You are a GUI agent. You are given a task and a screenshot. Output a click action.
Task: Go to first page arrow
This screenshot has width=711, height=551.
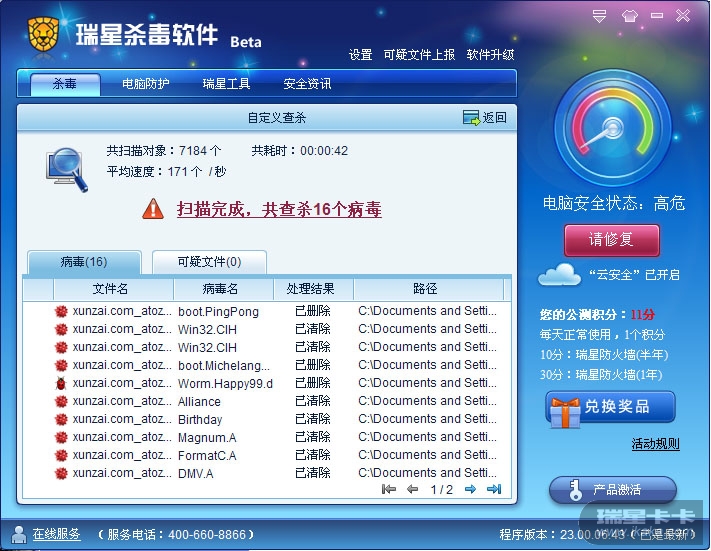[389, 489]
